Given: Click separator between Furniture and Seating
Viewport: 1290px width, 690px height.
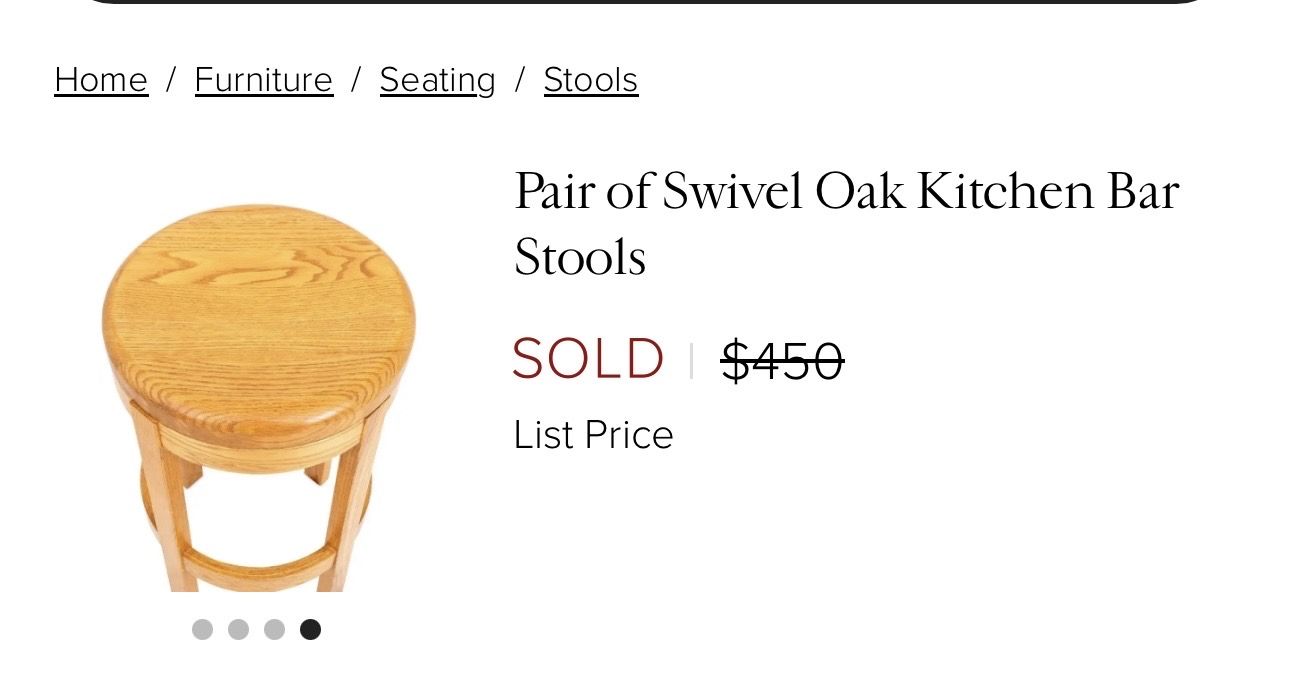Looking at the screenshot, I should click(x=356, y=80).
